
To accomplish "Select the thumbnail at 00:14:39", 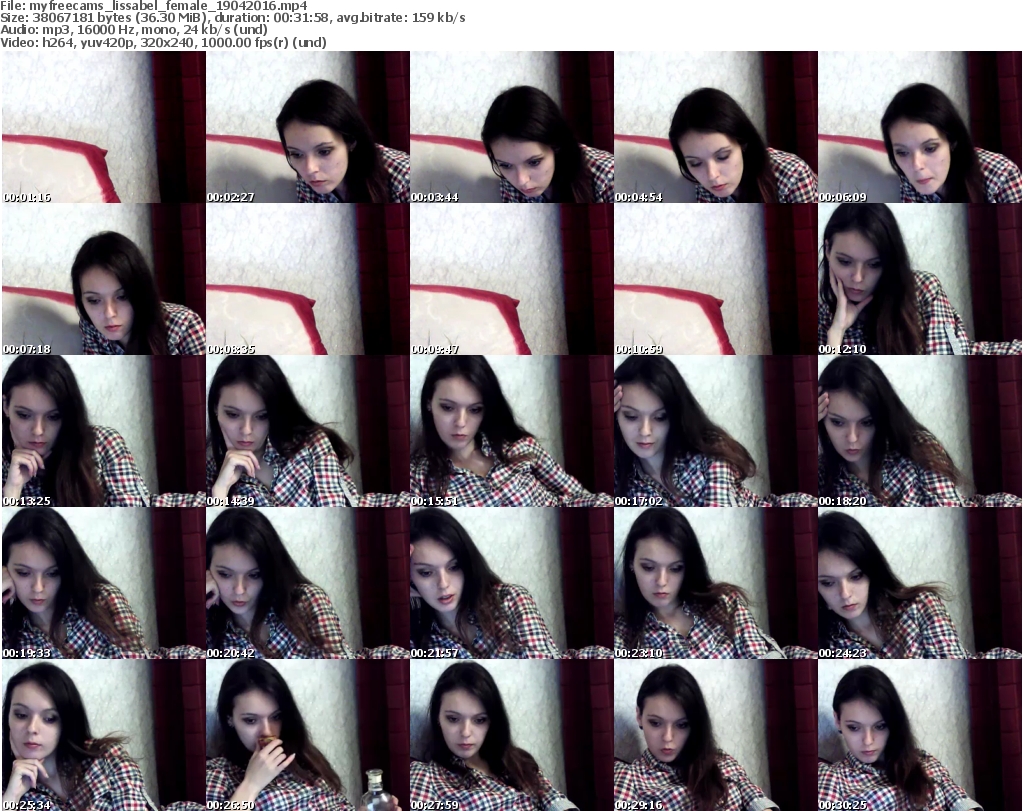I will 308,432.
